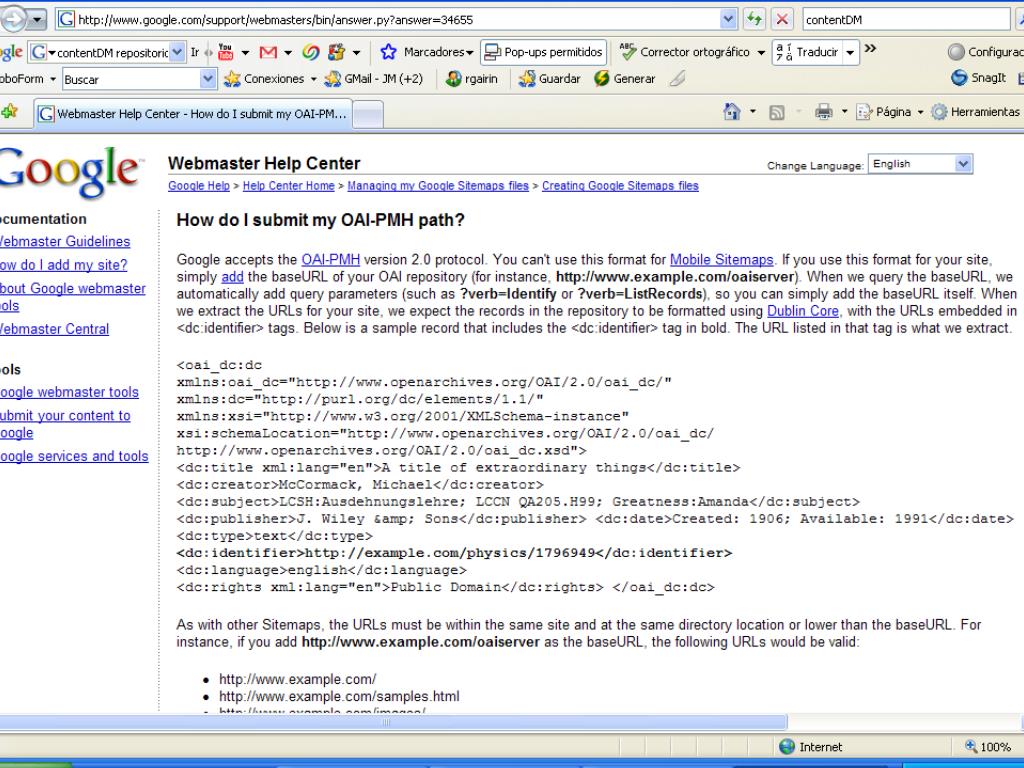Open the 'How do I add my site?' link

[x=63, y=265]
